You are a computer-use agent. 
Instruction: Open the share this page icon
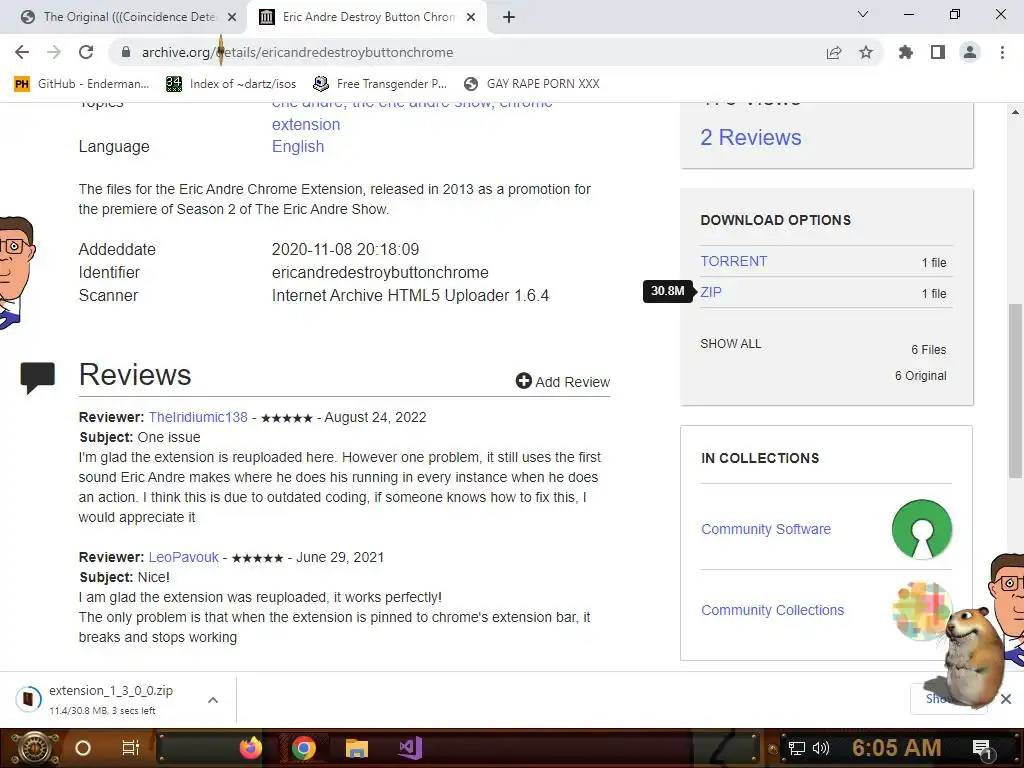[x=833, y=52]
